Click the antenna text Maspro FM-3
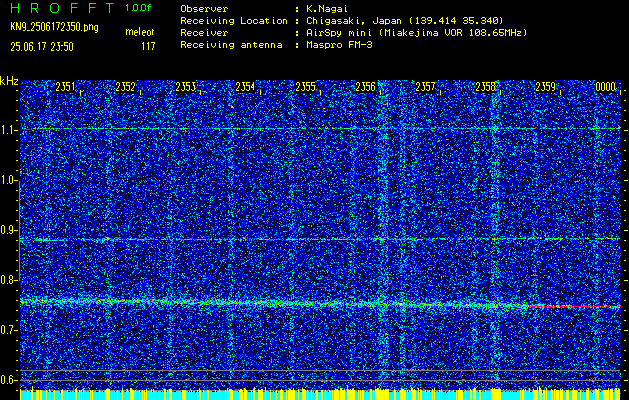The height and width of the screenshot is (400, 629). [339, 45]
